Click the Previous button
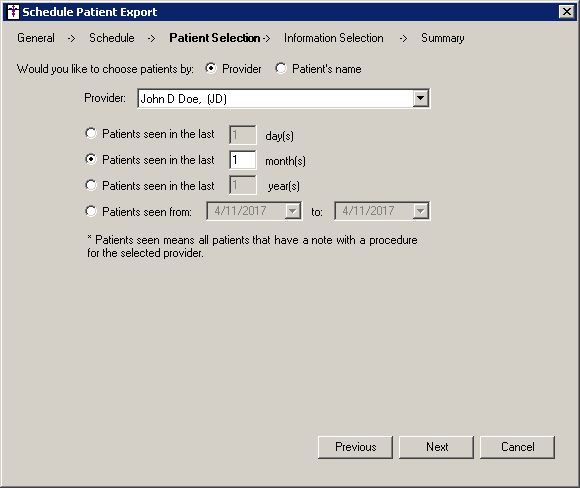 (355, 447)
